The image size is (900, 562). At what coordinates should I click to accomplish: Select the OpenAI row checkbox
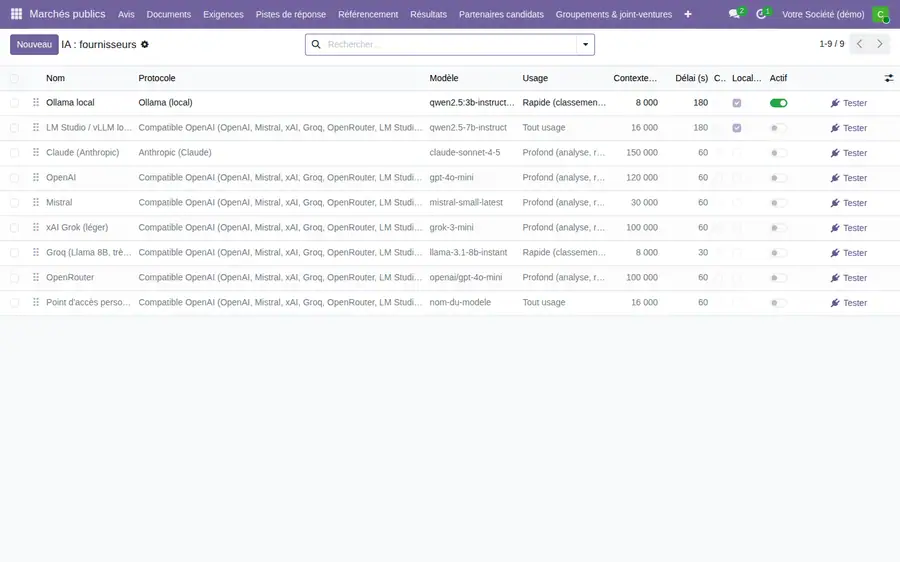click(x=14, y=177)
